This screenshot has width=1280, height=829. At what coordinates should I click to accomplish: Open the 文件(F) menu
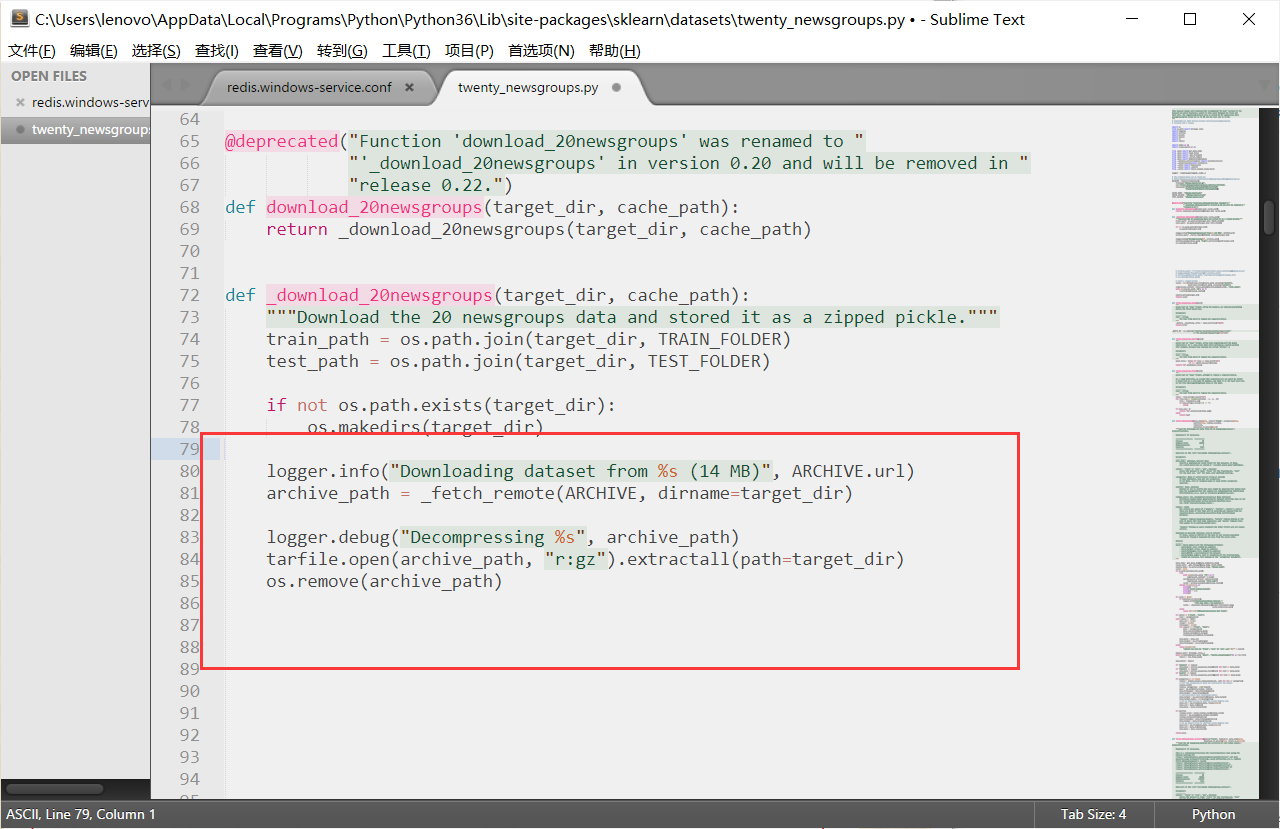(31, 50)
